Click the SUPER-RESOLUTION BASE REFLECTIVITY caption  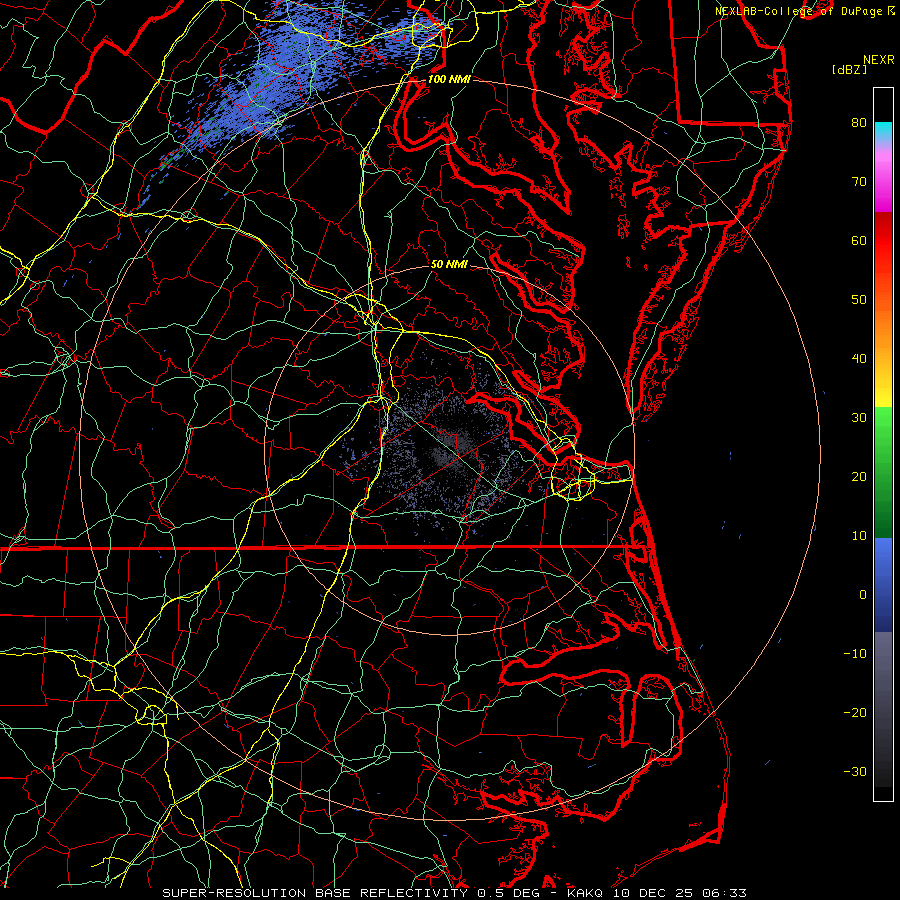(315, 893)
